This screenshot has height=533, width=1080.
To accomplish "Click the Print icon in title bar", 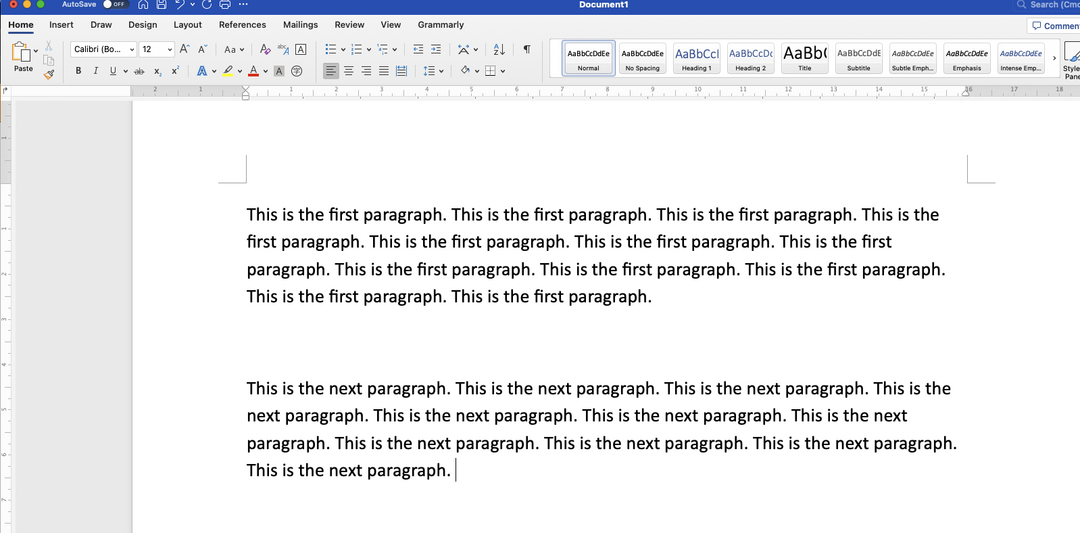I will [225, 5].
